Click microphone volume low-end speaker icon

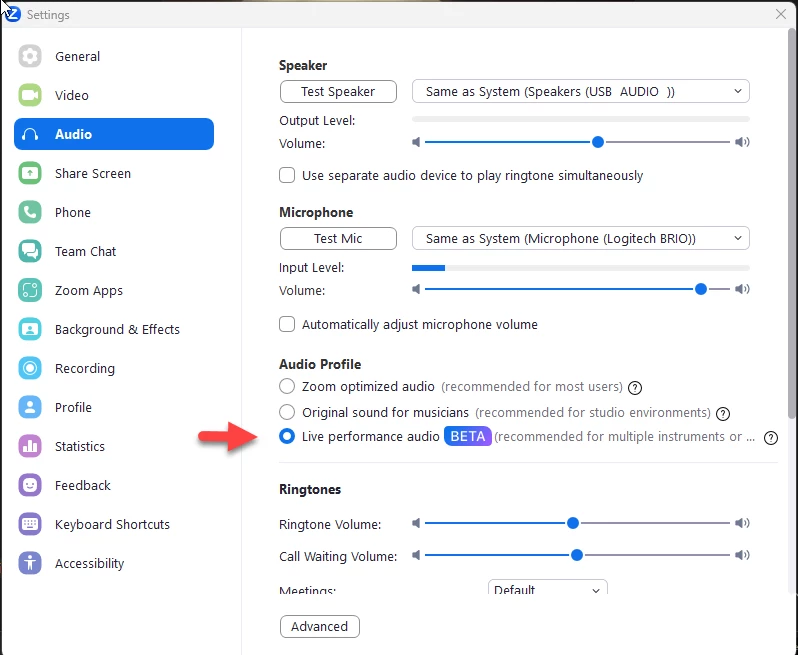coord(416,289)
